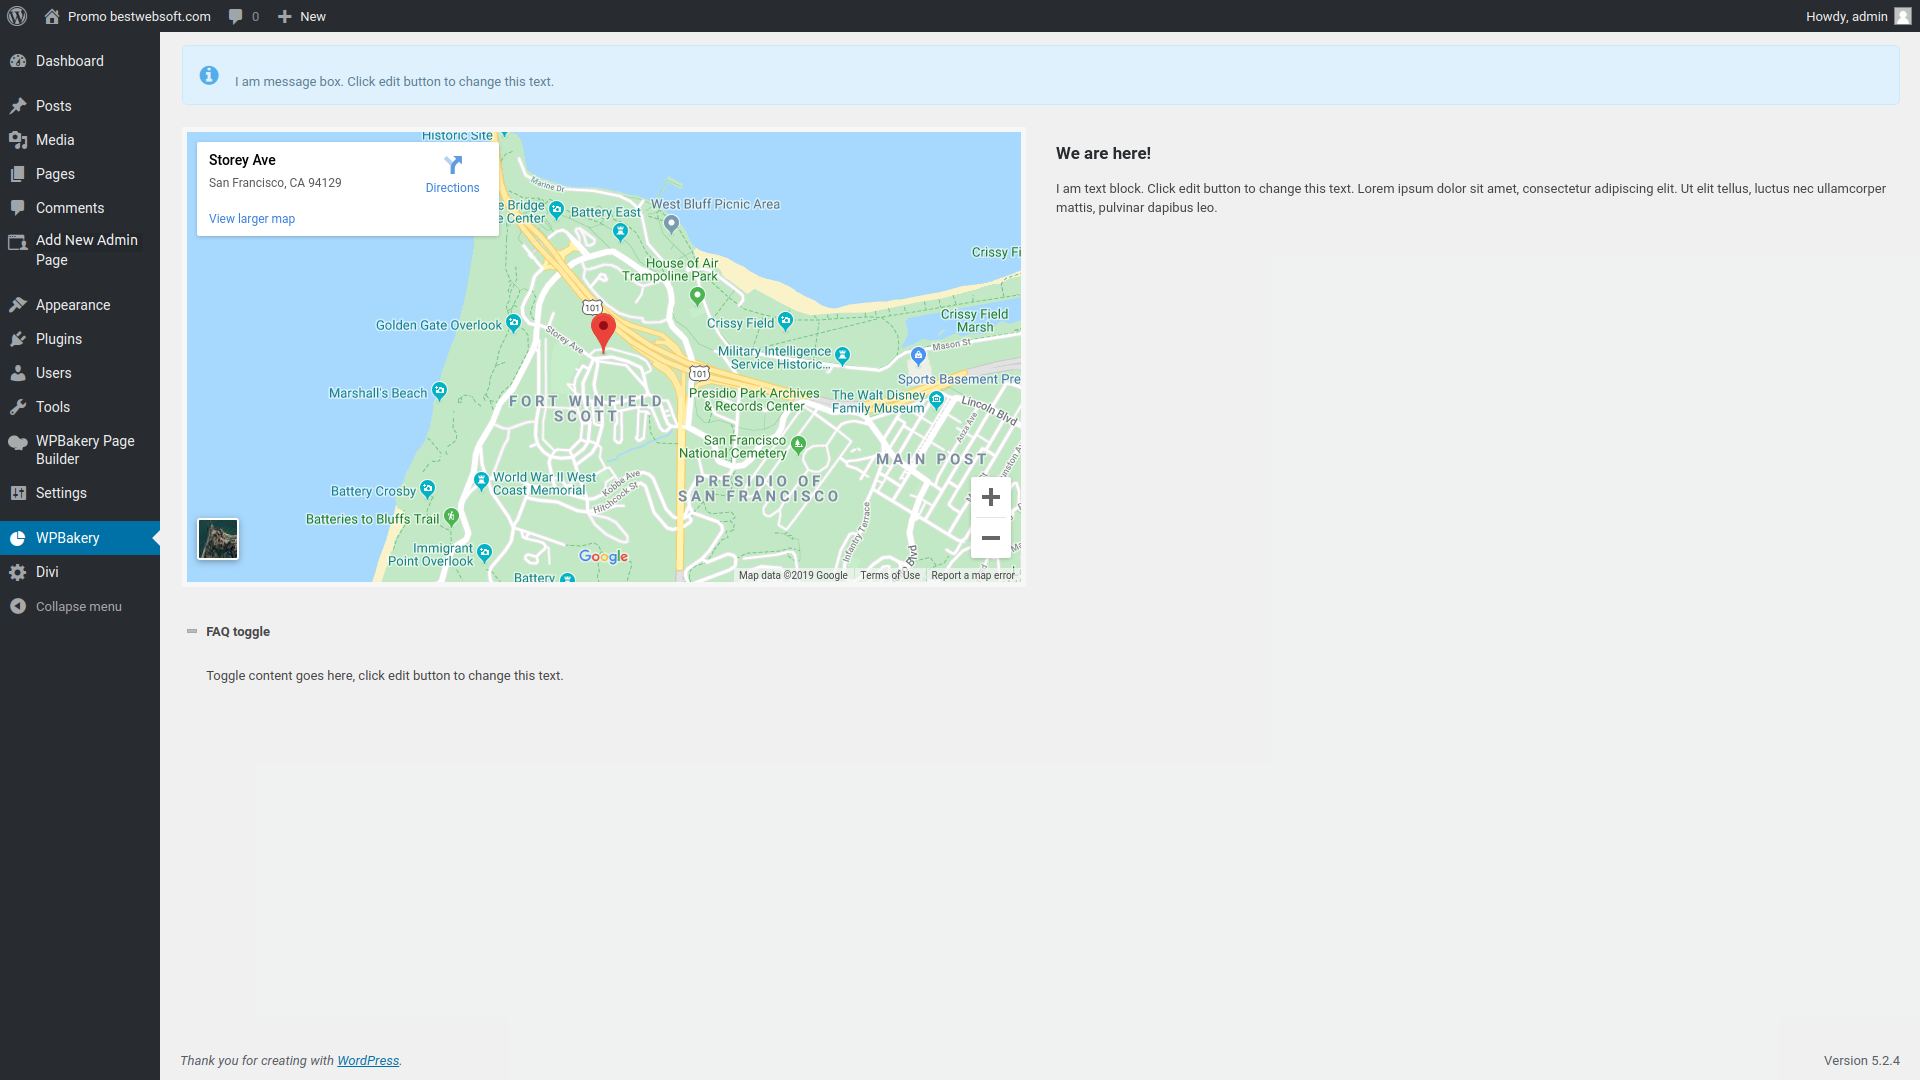Open the site home icon in admin bar
The image size is (1920, 1080).
[52, 16]
